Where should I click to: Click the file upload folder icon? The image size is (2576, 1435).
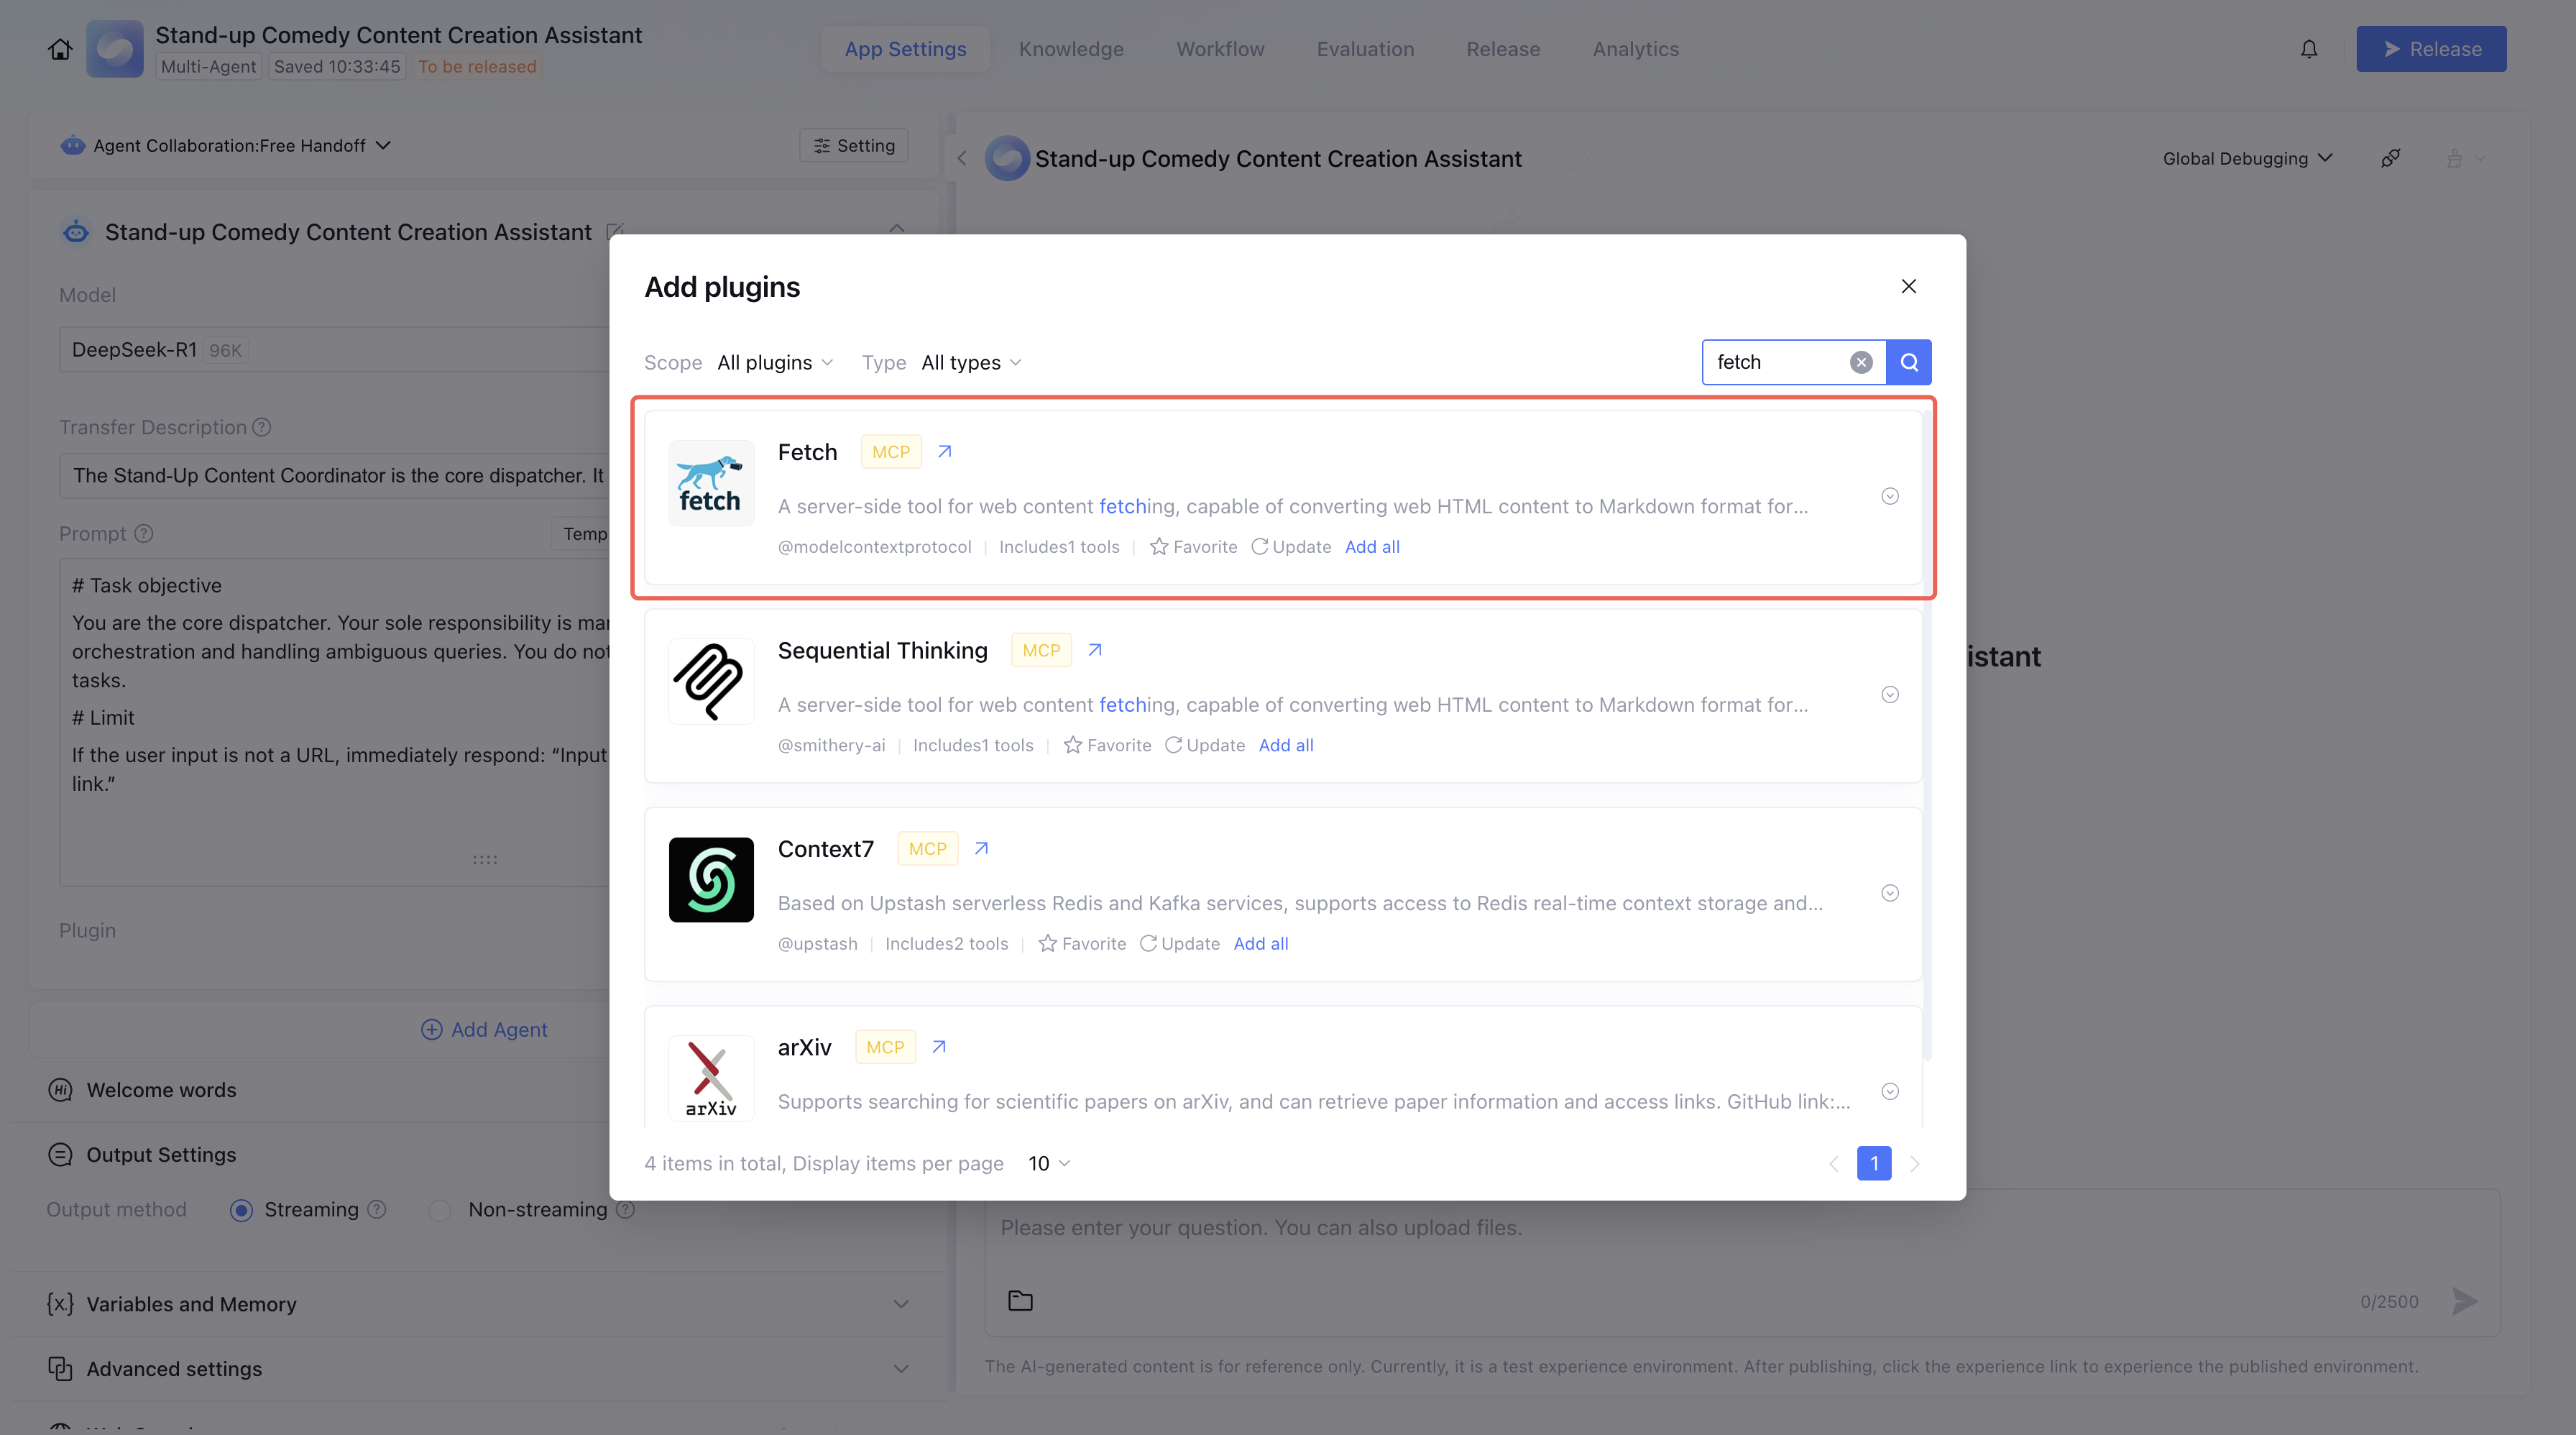point(1020,1300)
